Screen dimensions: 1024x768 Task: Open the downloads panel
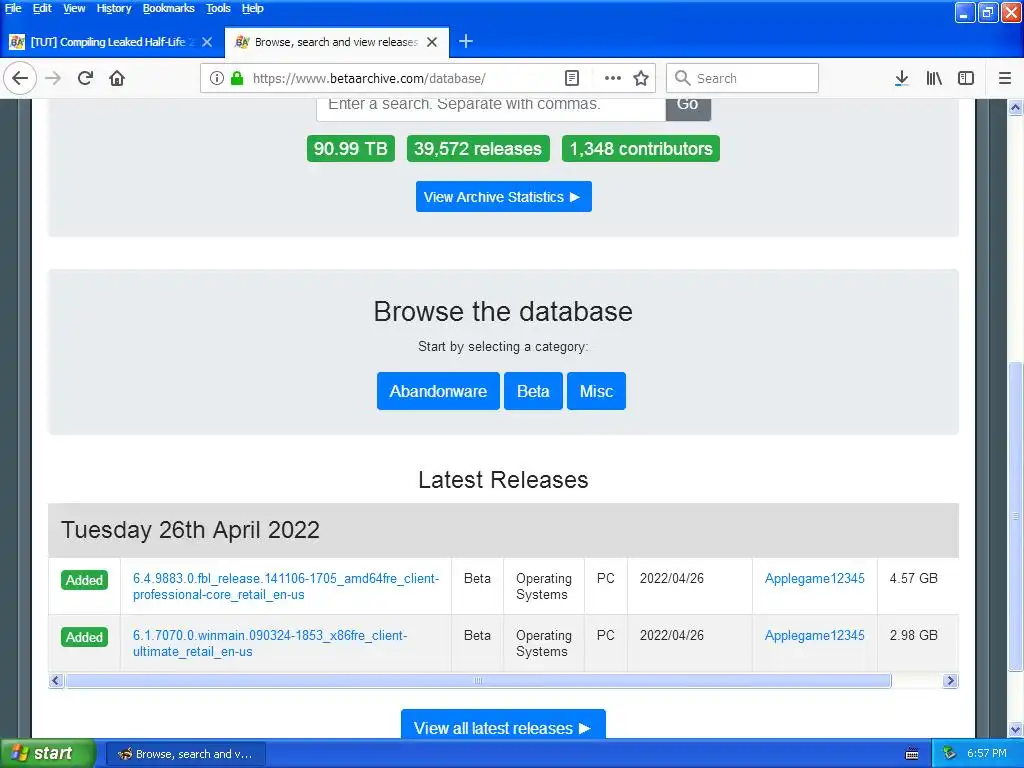[x=902, y=78]
